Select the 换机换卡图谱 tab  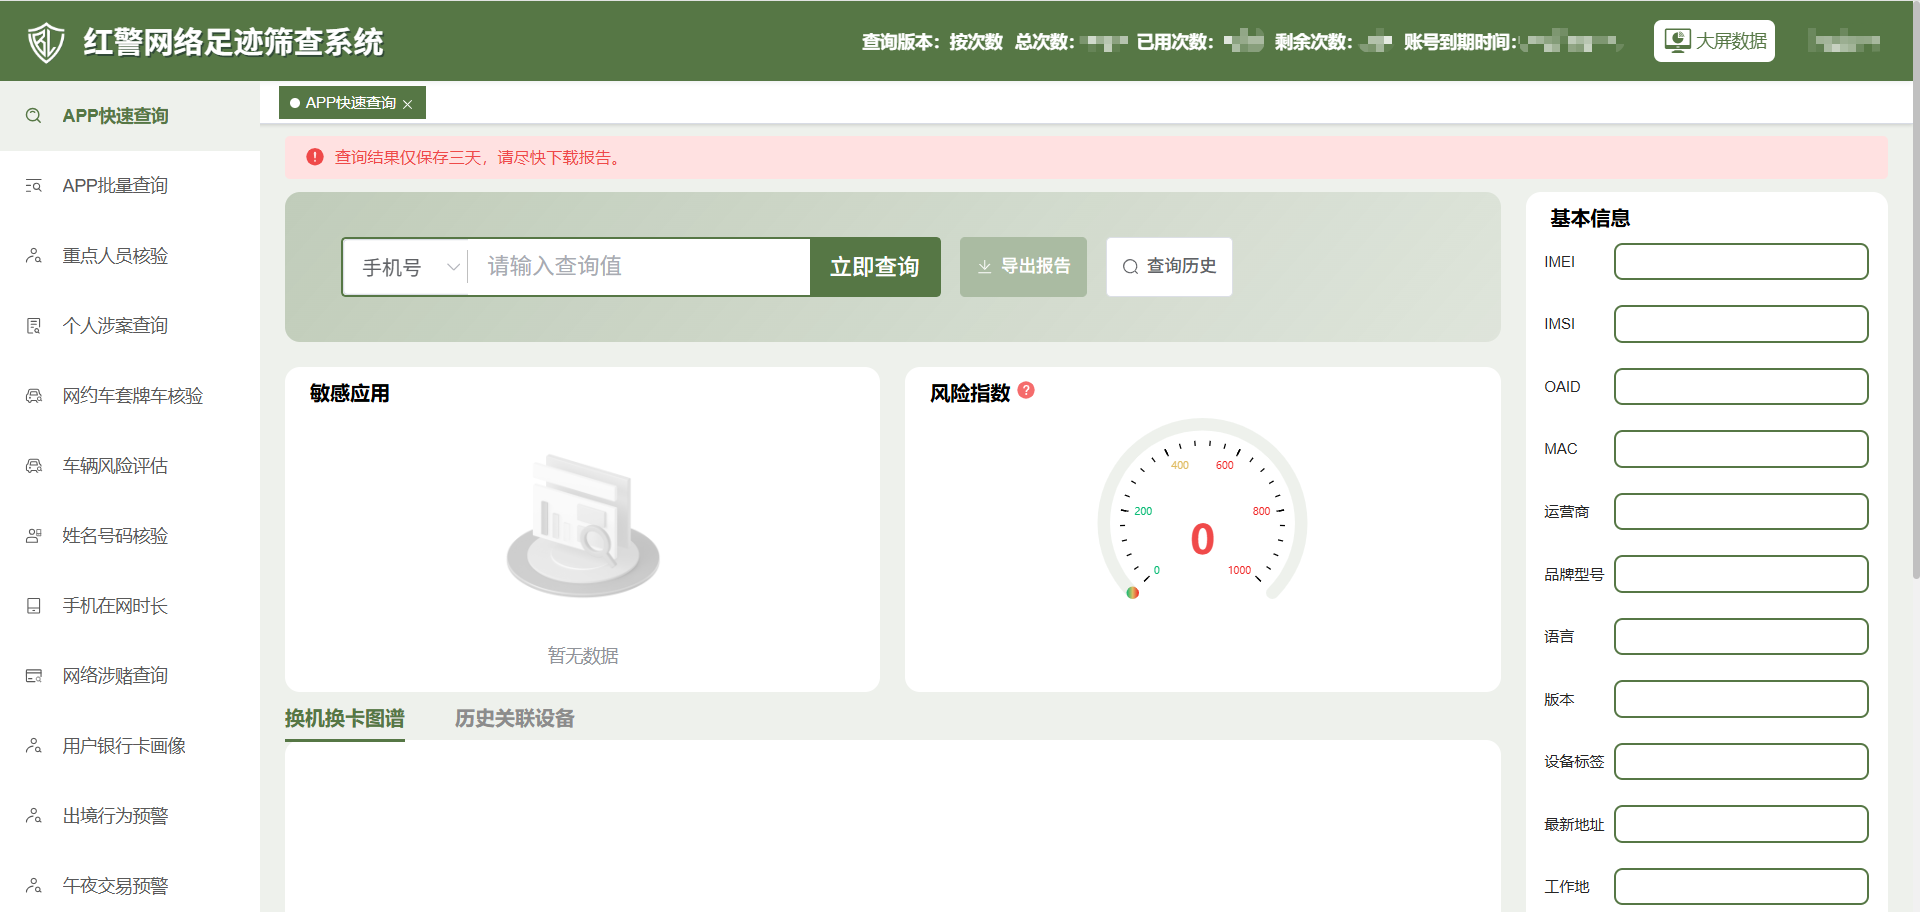(x=344, y=718)
